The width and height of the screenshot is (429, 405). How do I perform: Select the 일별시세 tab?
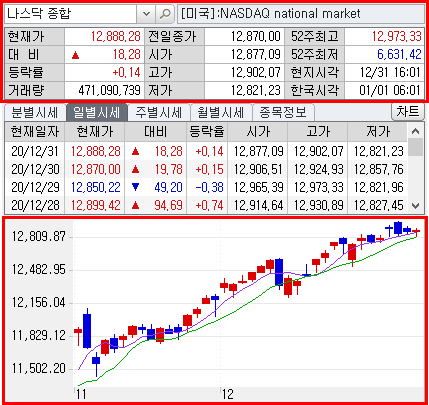(x=97, y=113)
